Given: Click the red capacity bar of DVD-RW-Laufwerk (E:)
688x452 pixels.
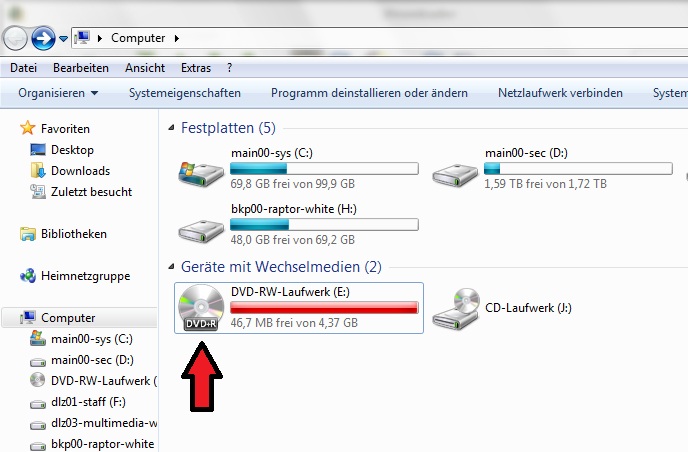Looking at the screenshot, I should [324, 307].
